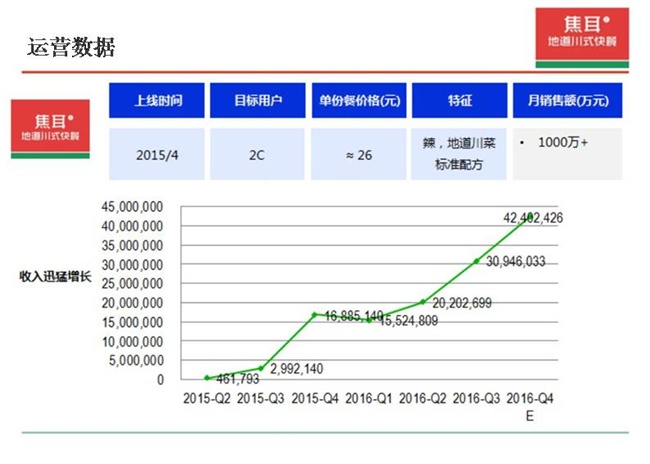Select the 30,946,033 data label
The image size is (650, 464).
click(x=515, y=262)
